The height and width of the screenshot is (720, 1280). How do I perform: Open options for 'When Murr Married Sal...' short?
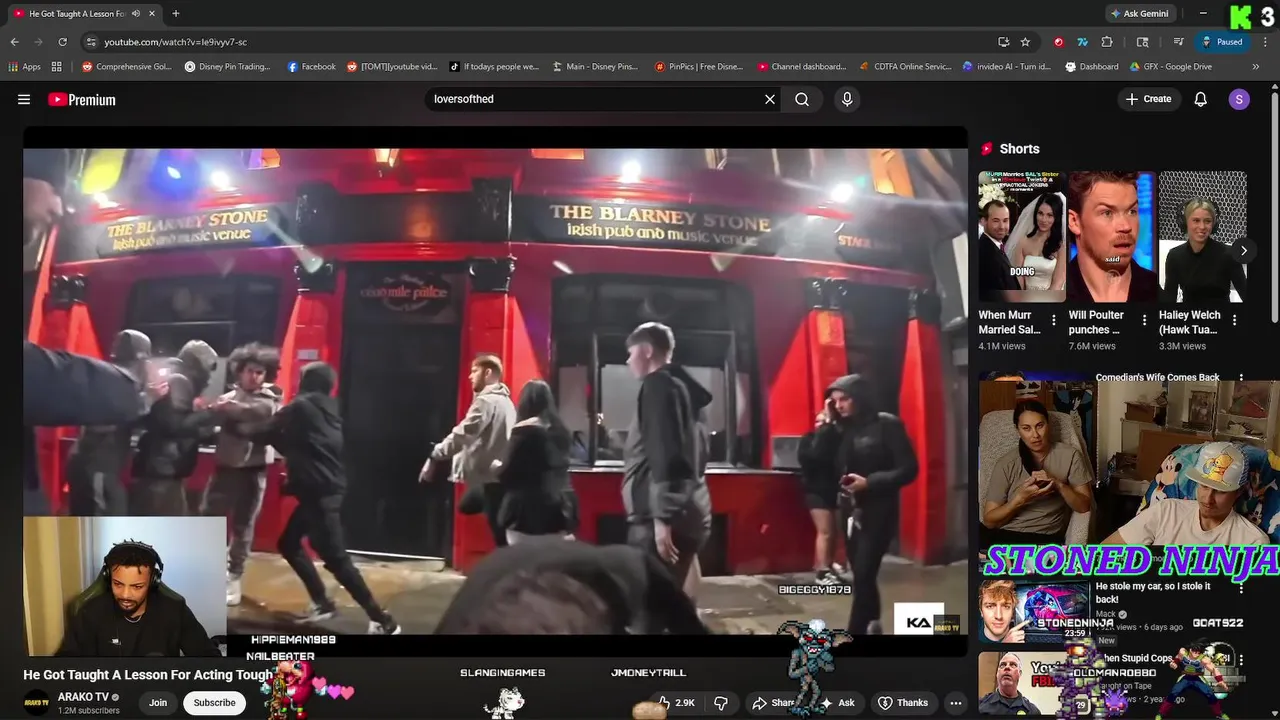(x=1053, y=321)
